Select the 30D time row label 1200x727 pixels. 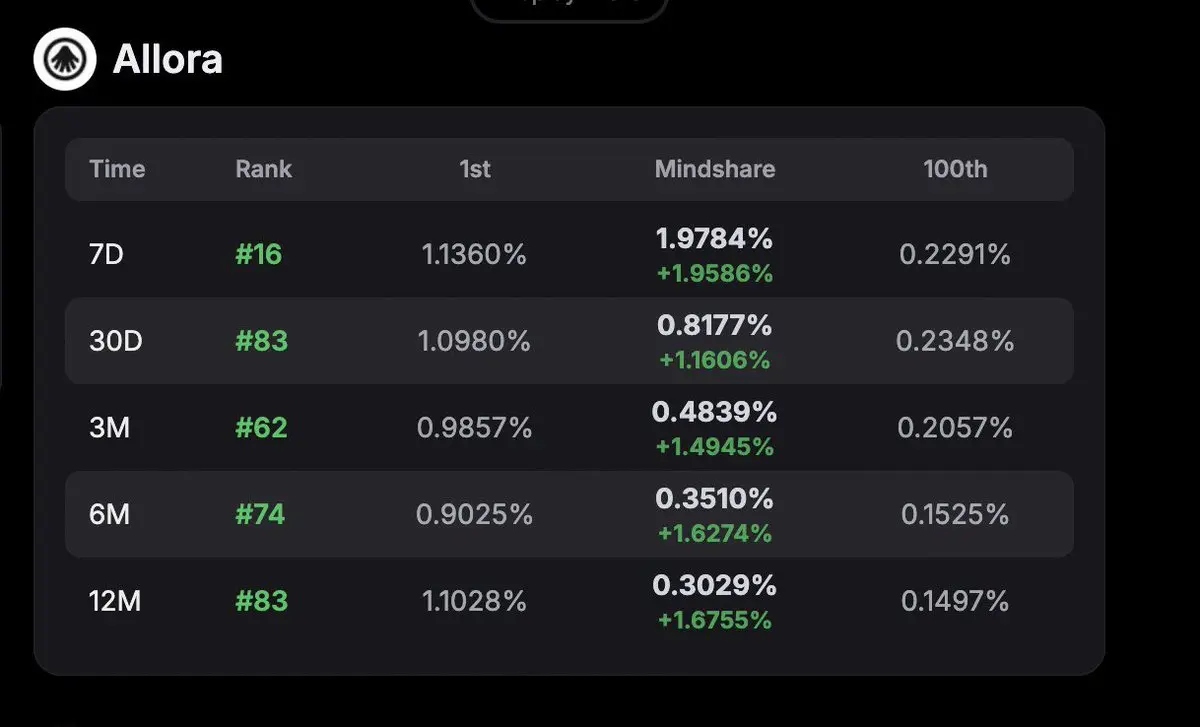(x=116, y=341)
